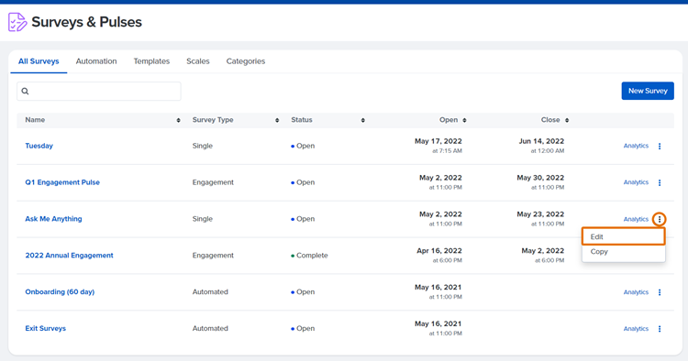Click the Open status in Tuesday row
This screenshot has height=361, width=688.
pos(303,146)
